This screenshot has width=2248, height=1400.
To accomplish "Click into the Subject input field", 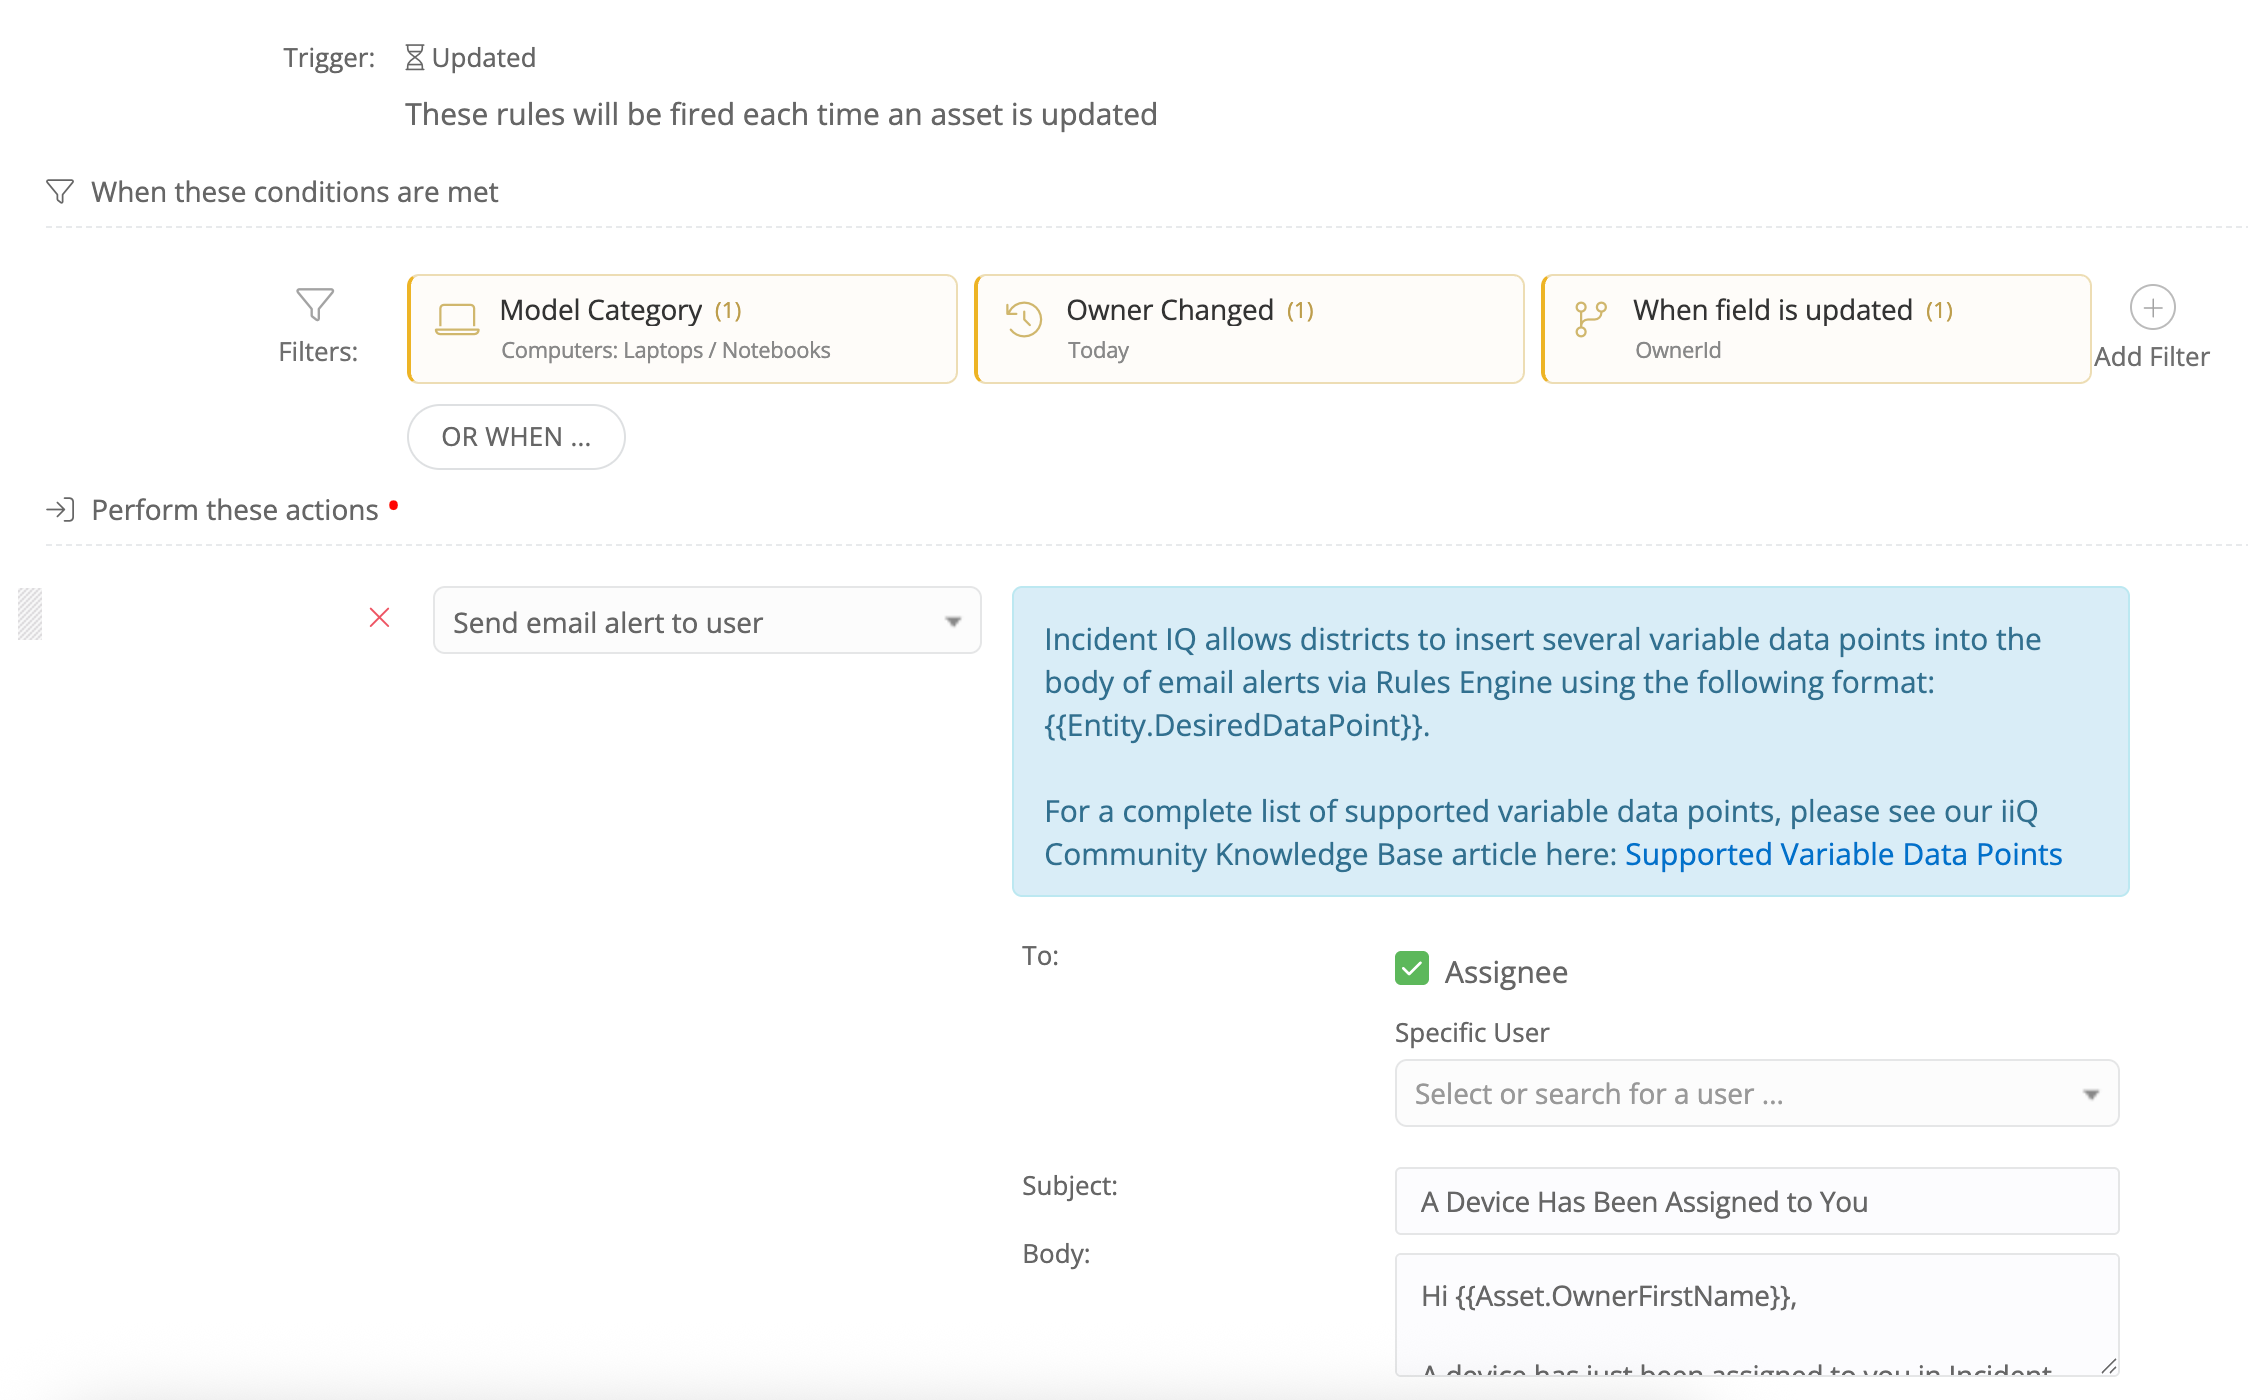I will [1757, 1201].
